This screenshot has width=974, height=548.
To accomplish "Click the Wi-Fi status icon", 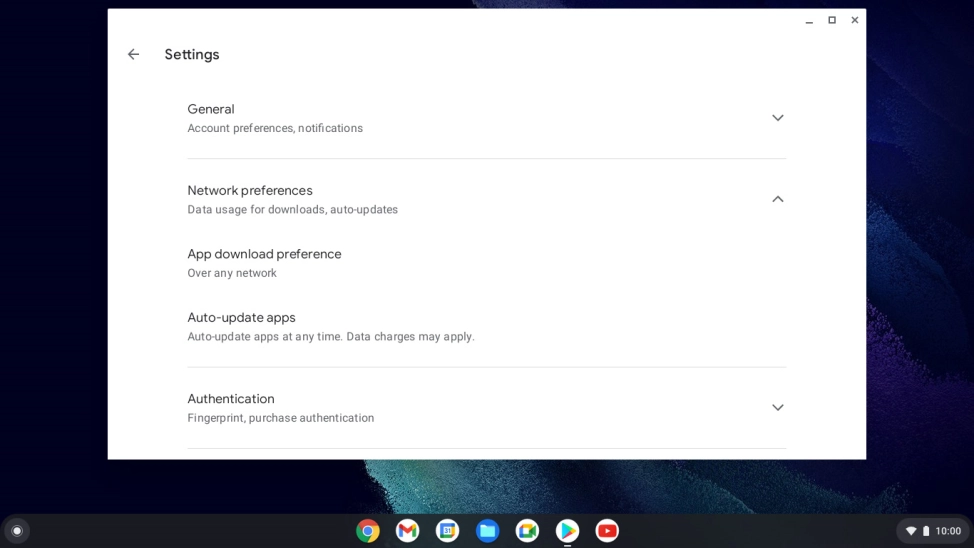I will pyautogui.click(x=911, y=531).
